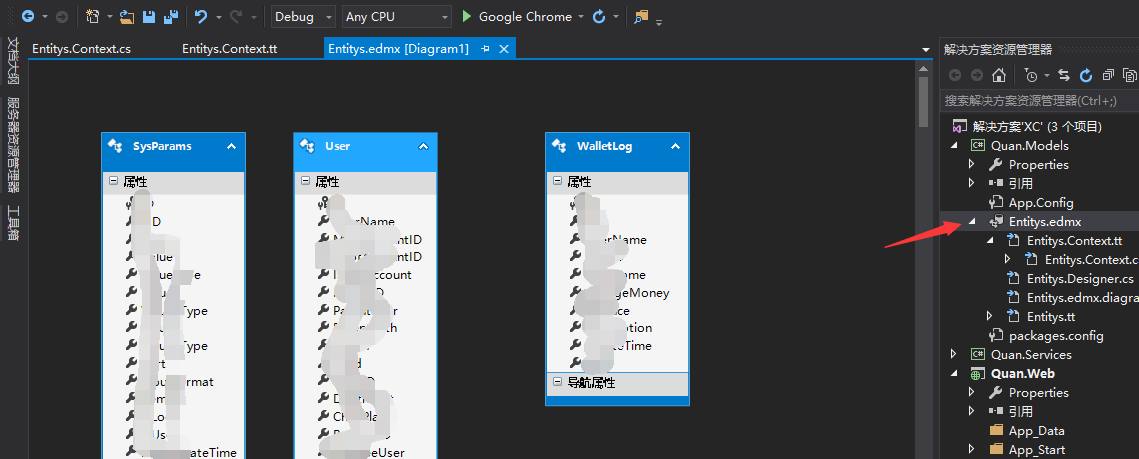This screenshot has height=459, width=1139.
Task: Select Entitys.Designer.cs file in tree
Action: (1080, 278)
